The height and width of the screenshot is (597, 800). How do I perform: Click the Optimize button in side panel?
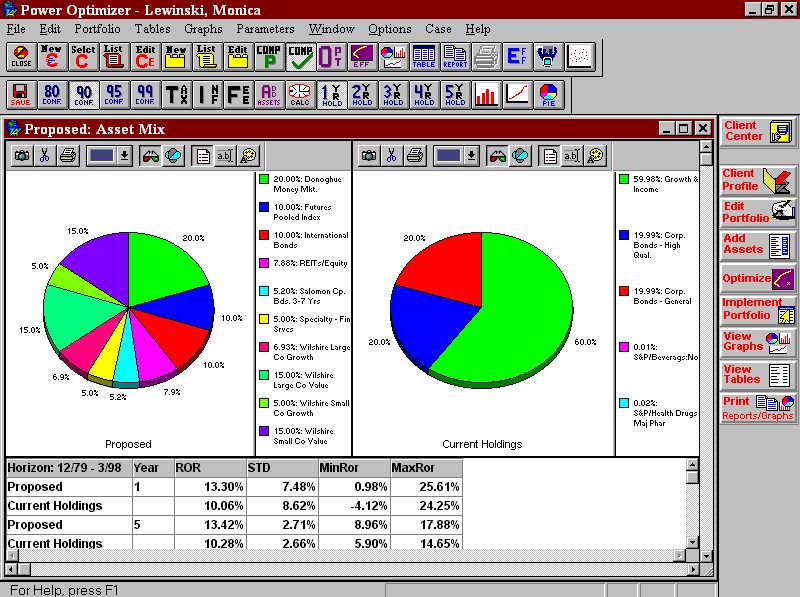[757, 279]
